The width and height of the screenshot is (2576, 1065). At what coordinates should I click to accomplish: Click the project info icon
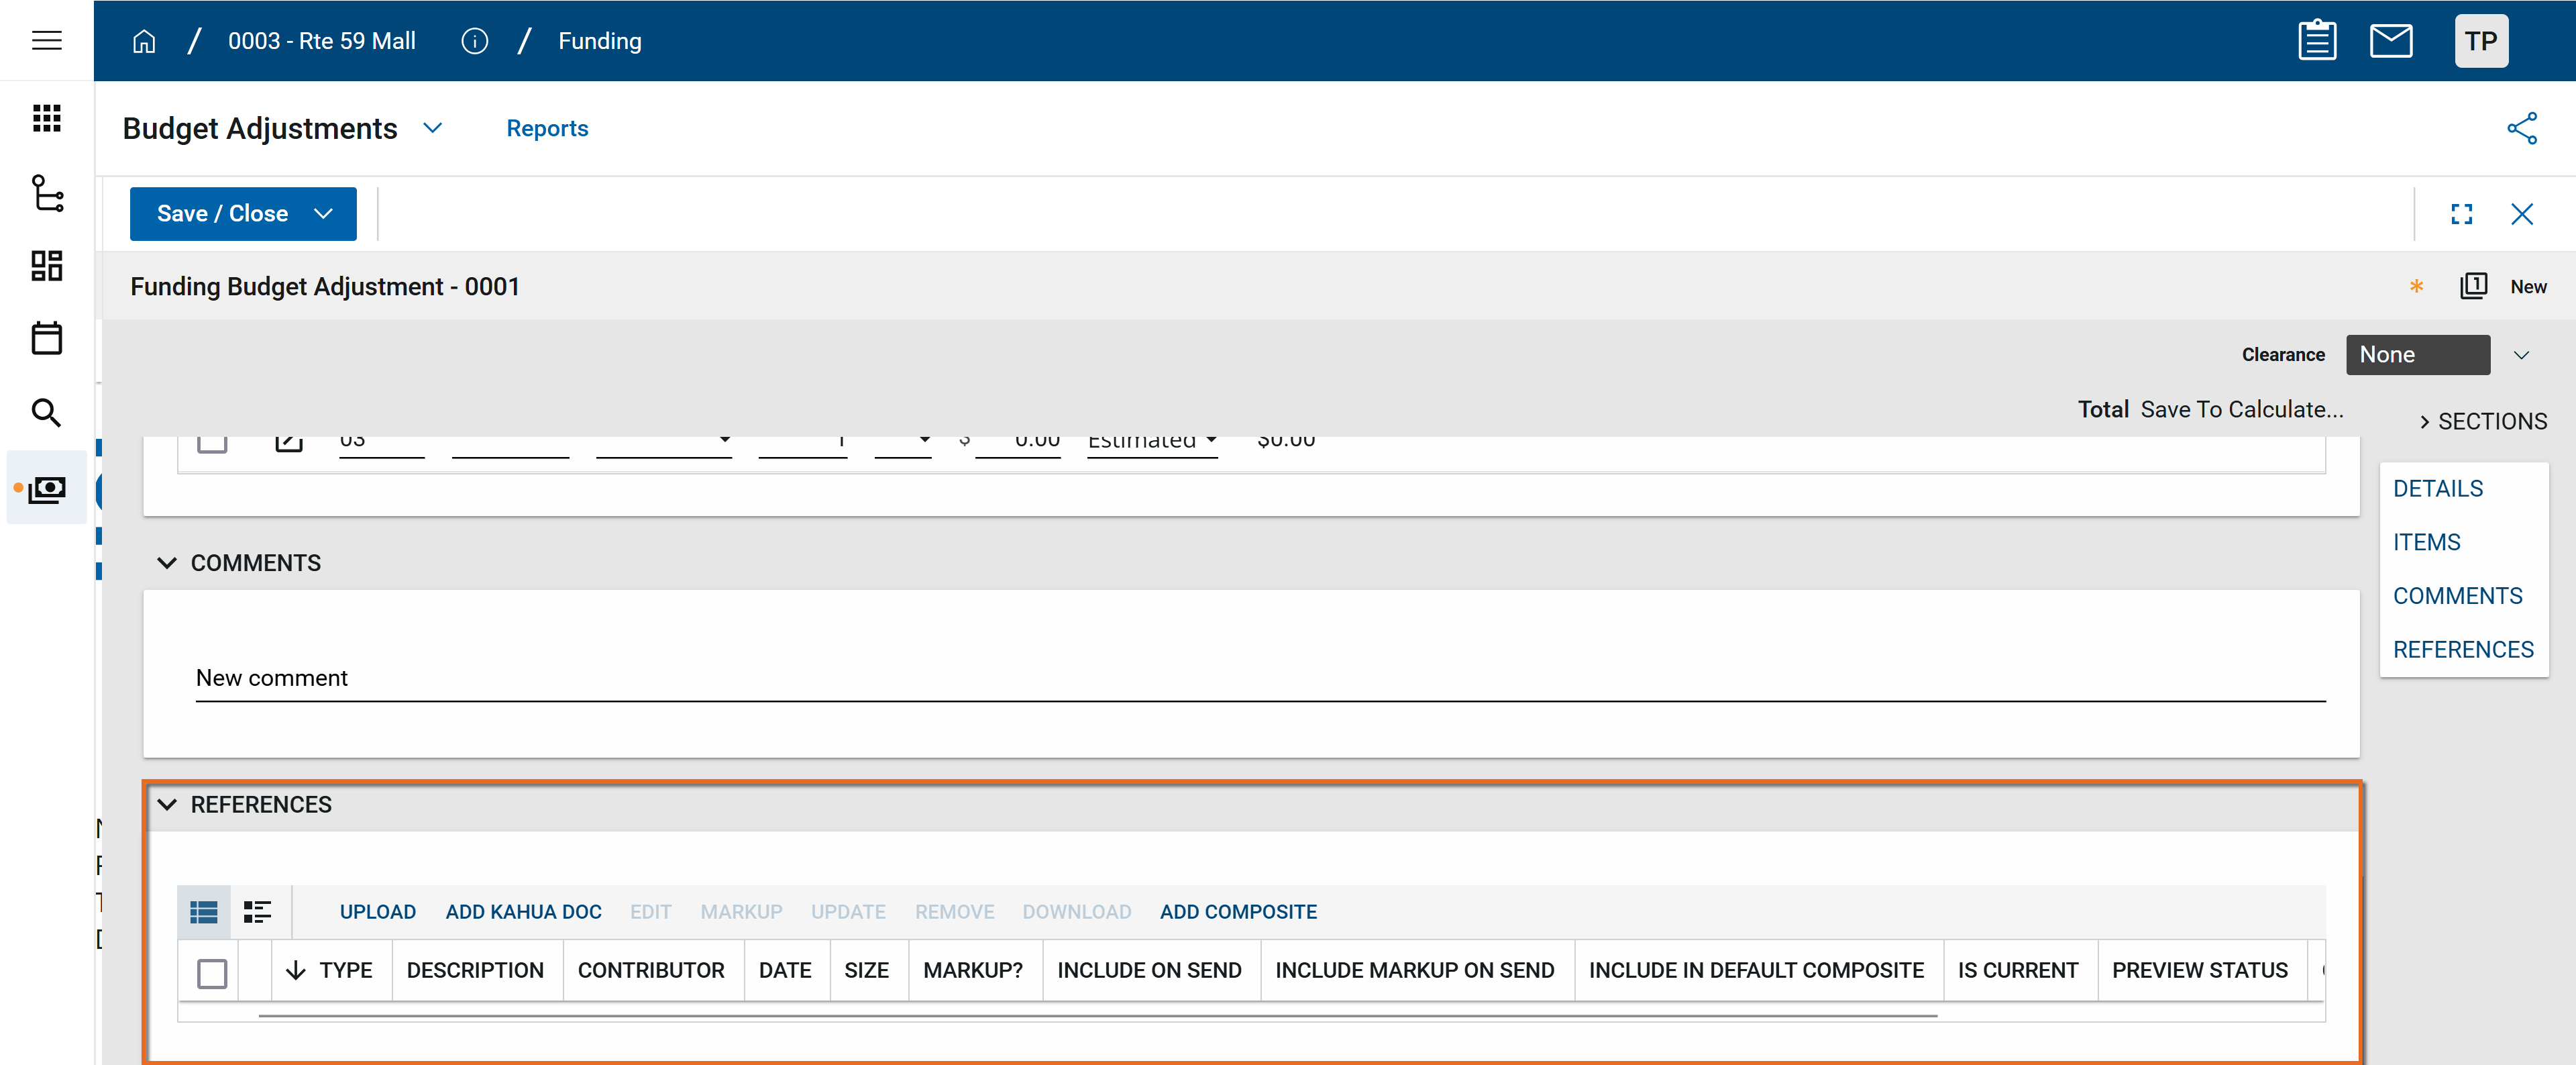pyautogui.click(x=474, y=41)
